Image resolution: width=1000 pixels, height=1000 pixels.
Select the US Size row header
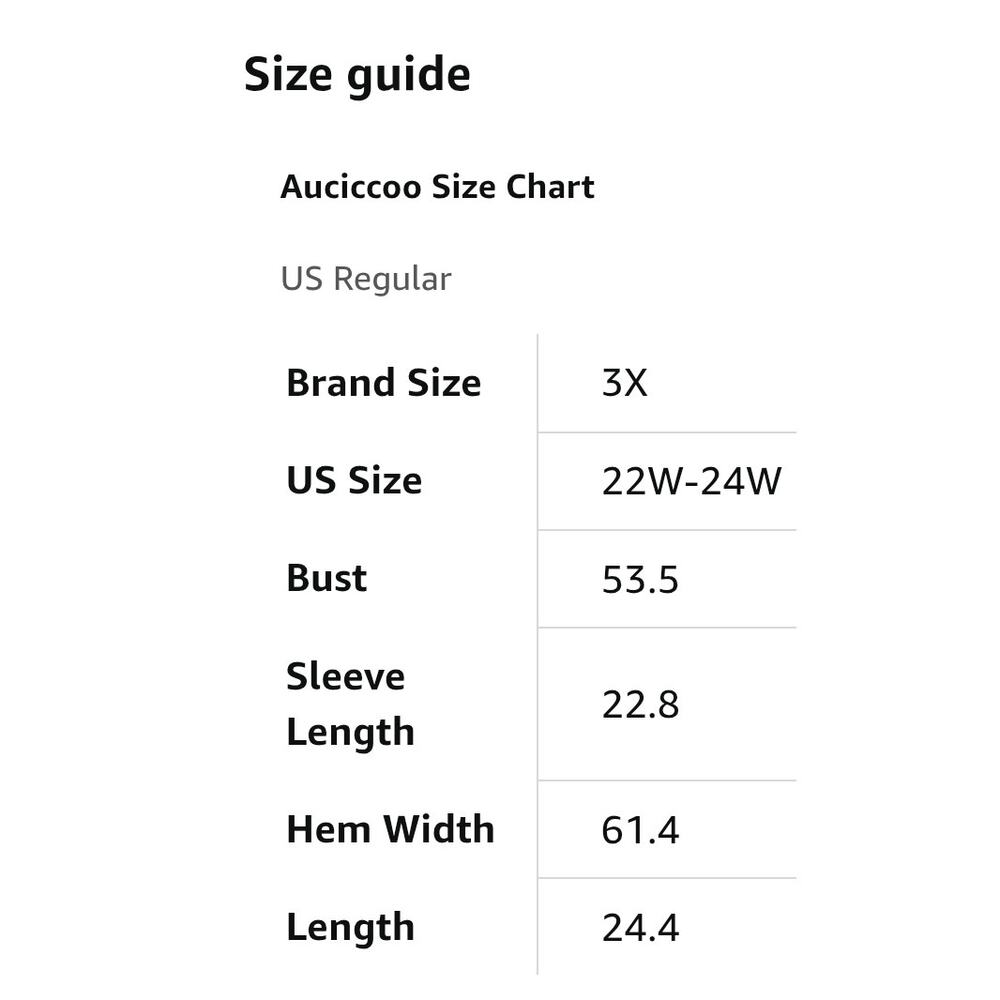[x=355, y=480]
